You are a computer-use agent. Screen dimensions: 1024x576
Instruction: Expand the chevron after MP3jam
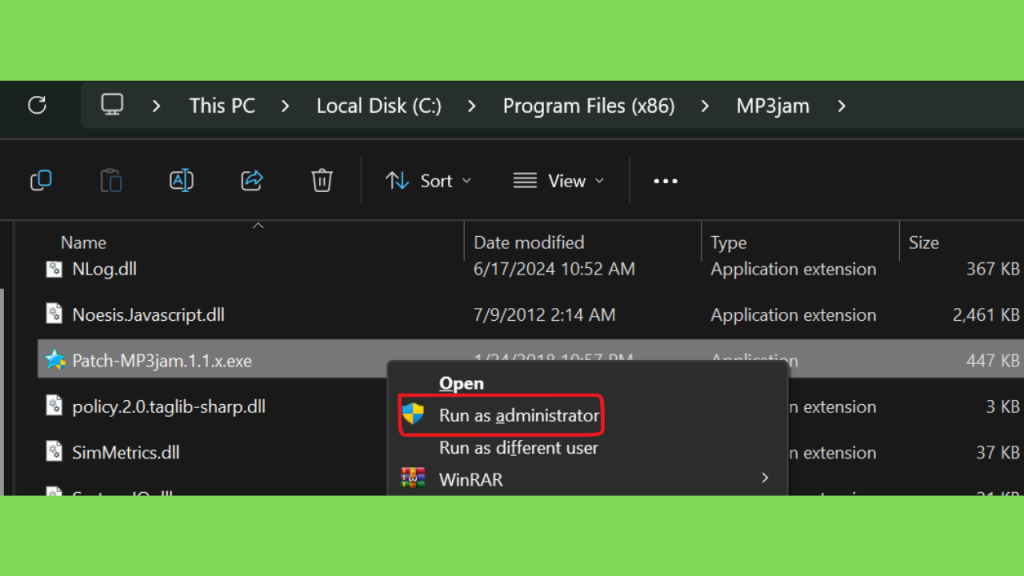pos(842,106)
